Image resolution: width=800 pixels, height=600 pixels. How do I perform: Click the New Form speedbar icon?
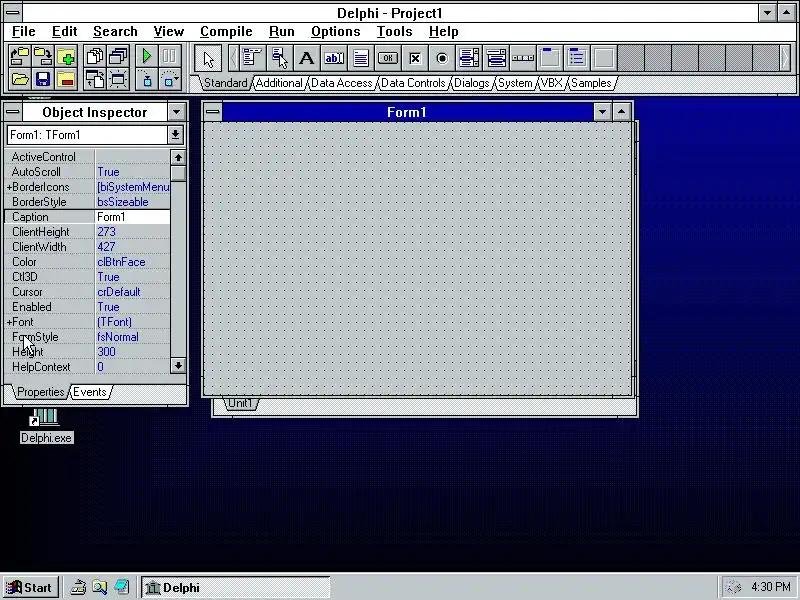[x=118, y=80]
